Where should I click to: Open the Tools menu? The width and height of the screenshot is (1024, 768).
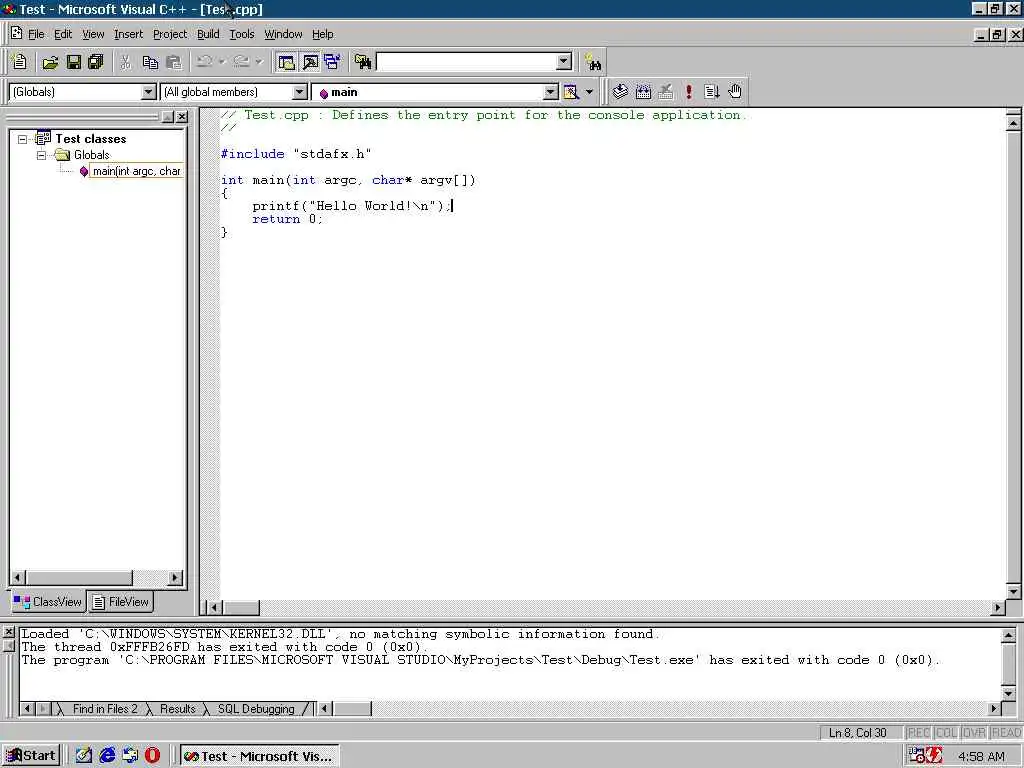coord(242,34)
